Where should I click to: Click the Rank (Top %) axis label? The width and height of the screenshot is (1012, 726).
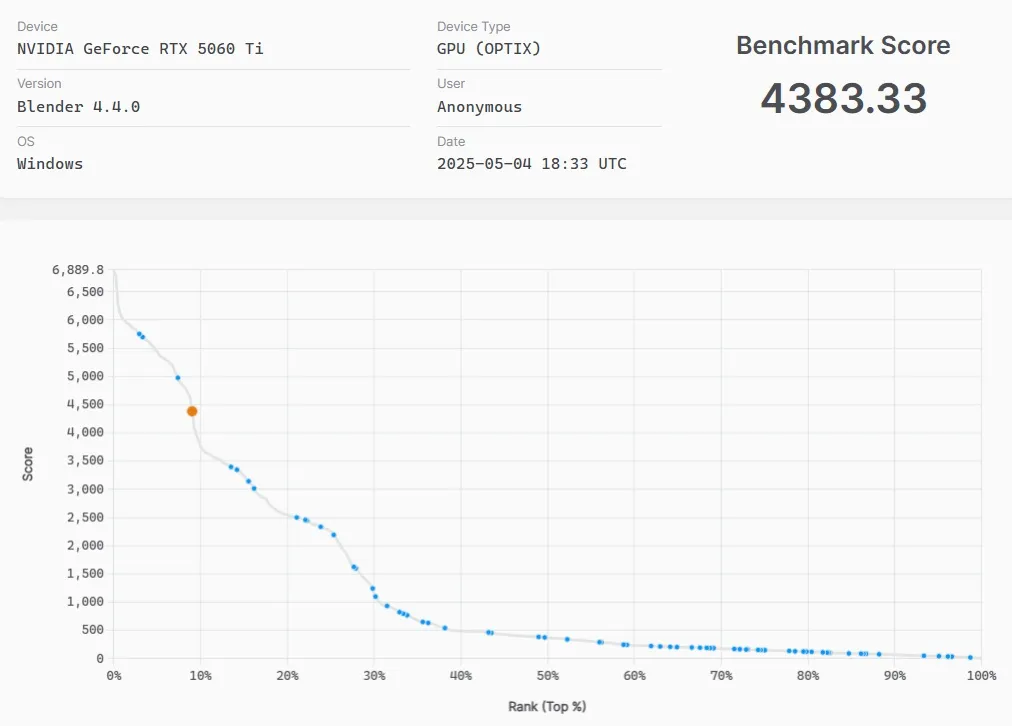point(547,706)
